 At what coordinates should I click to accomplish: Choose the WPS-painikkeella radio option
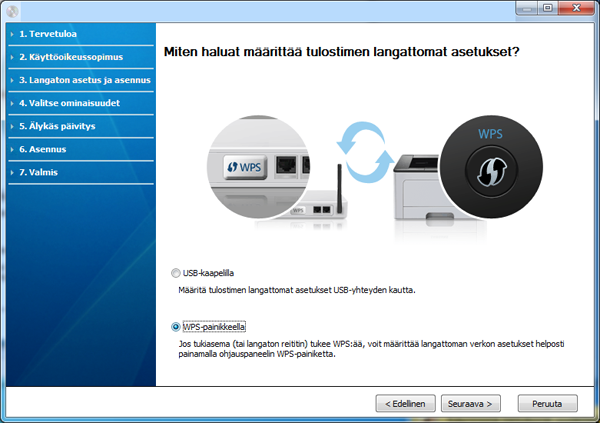[177, 327]
